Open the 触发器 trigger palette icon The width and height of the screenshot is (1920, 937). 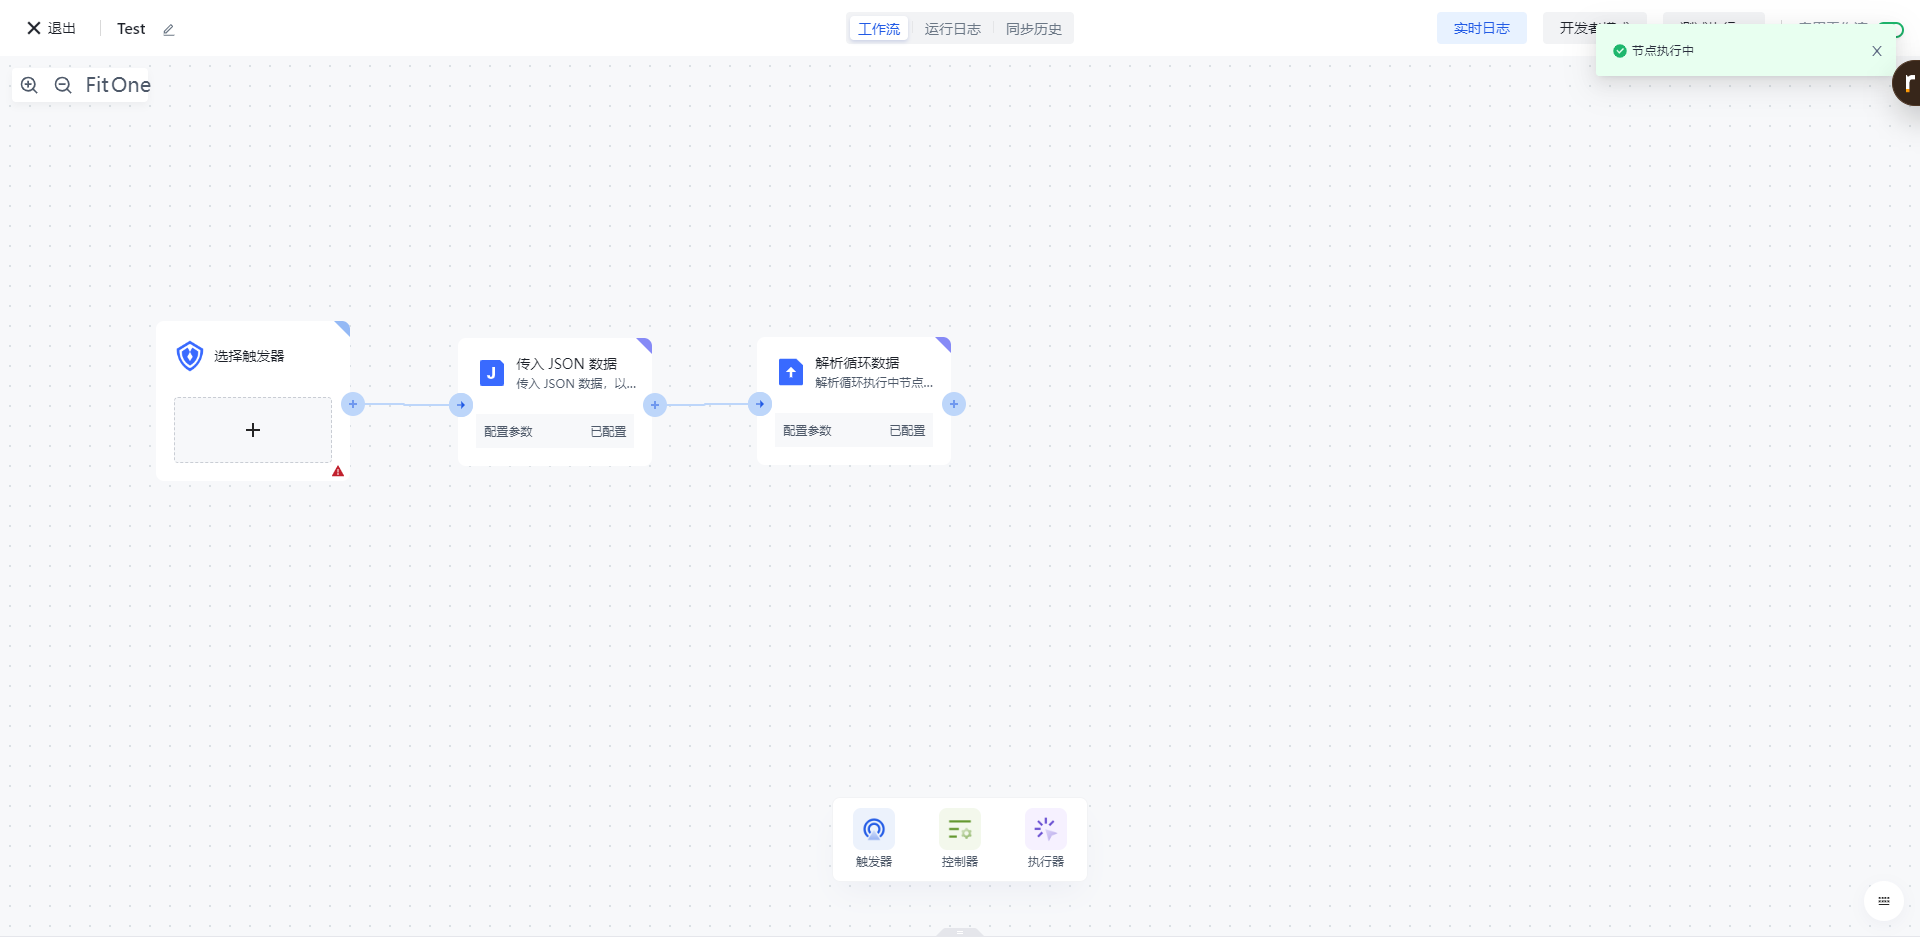click(873, 829)
